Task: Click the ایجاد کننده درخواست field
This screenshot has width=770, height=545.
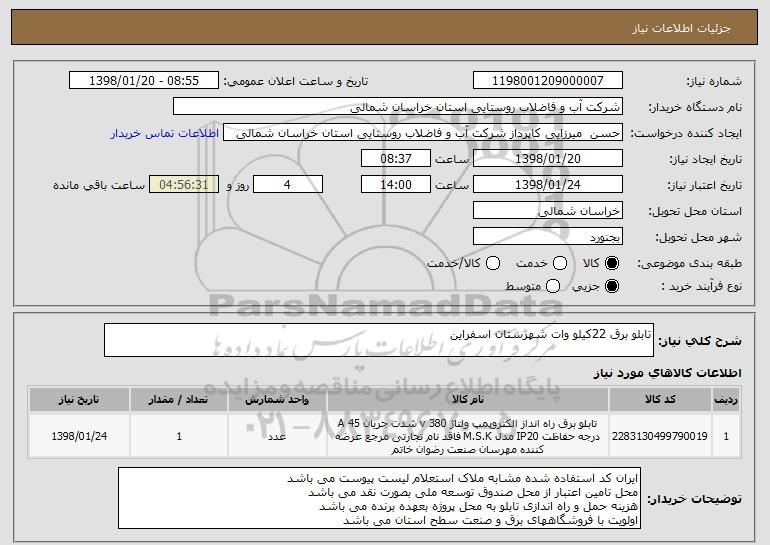Action: coord(423,133)
